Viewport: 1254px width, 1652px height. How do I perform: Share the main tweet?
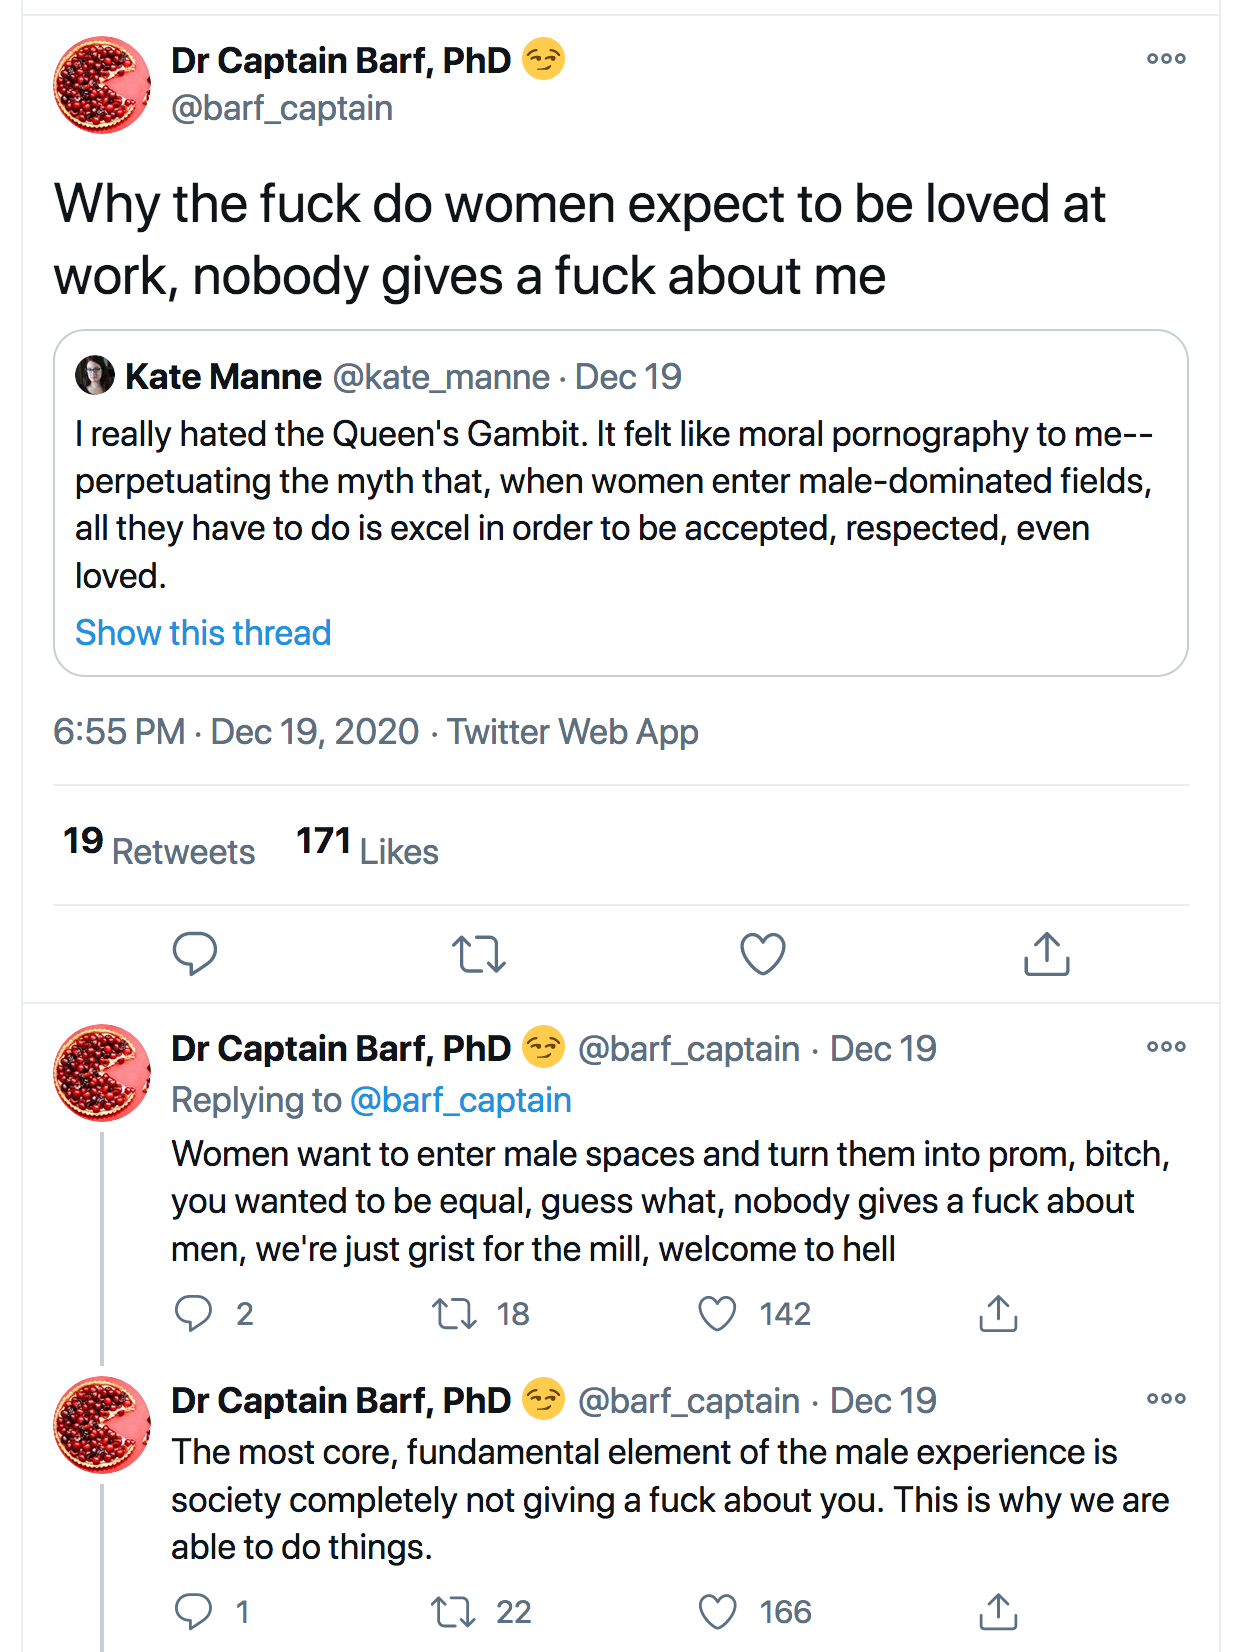[x=1046, y=954]
